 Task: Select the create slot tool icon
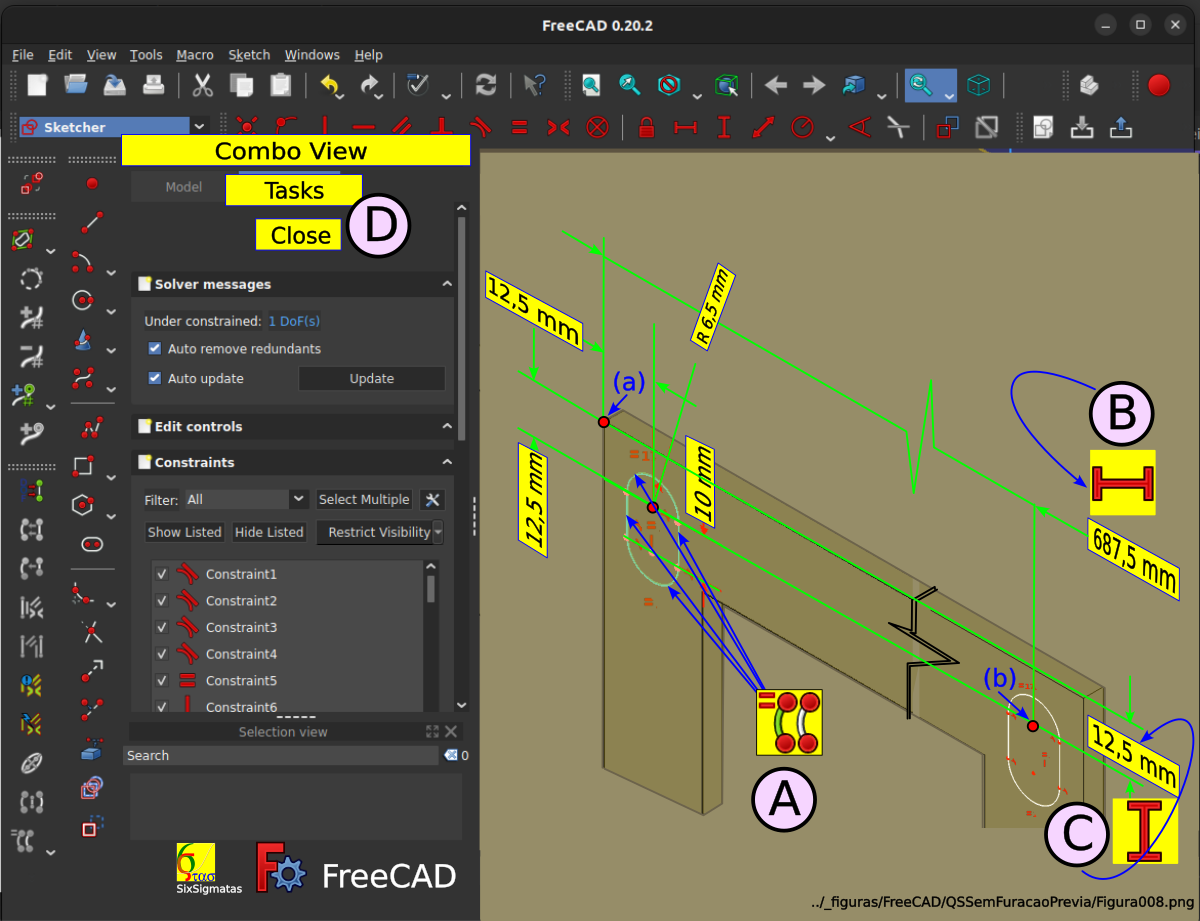click(92, 544)
